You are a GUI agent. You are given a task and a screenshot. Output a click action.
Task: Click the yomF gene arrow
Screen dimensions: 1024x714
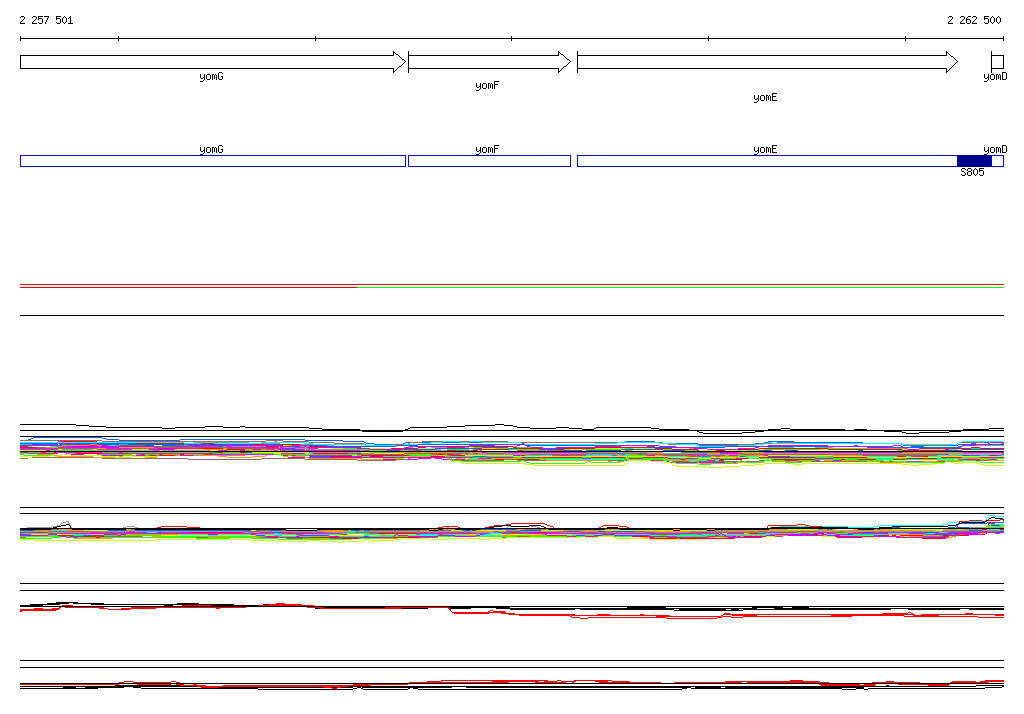coord(489,62)
